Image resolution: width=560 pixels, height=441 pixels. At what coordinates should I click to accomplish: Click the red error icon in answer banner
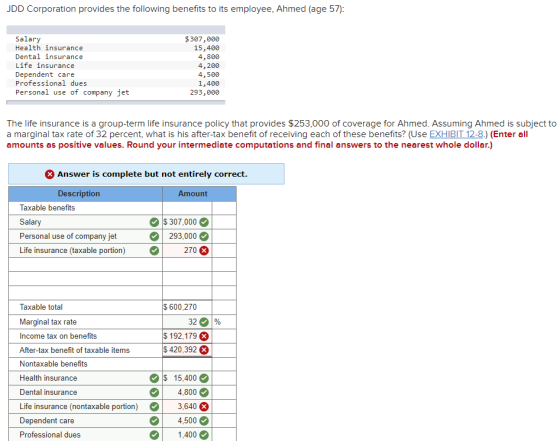[50, 174]
